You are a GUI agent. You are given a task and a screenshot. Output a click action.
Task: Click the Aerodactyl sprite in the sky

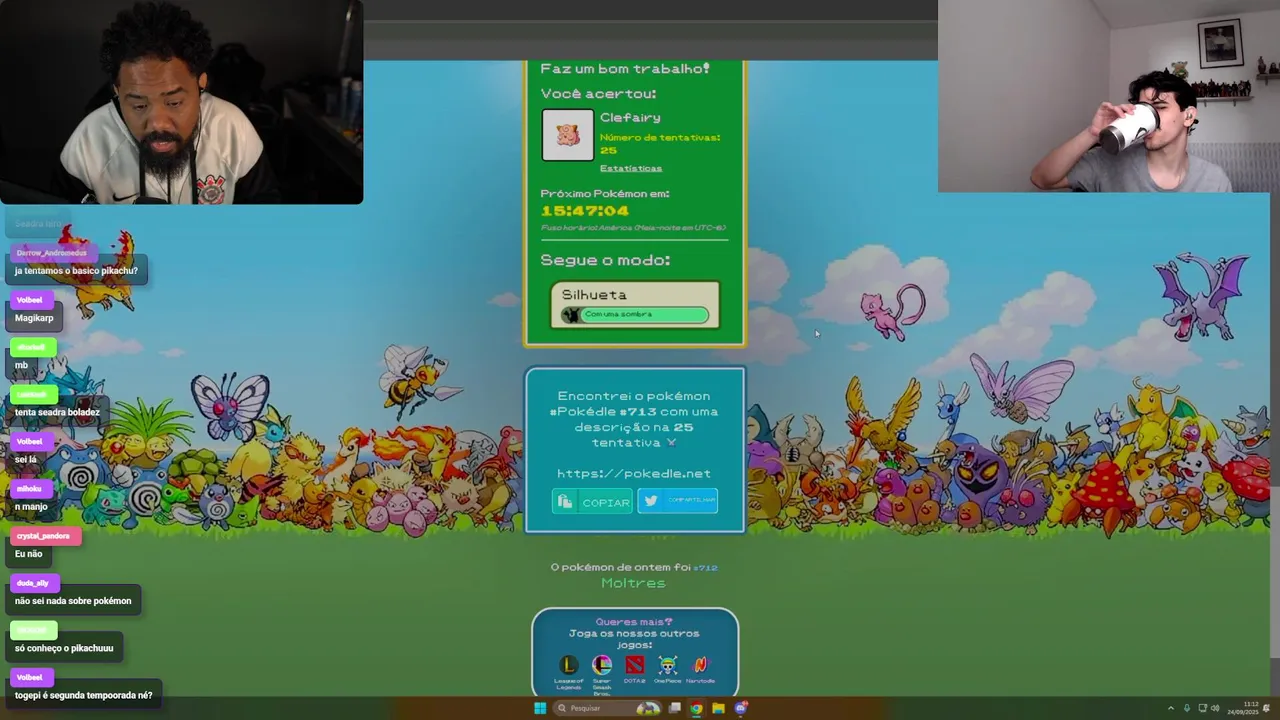pyautogui.click(x=1204, y=295)
